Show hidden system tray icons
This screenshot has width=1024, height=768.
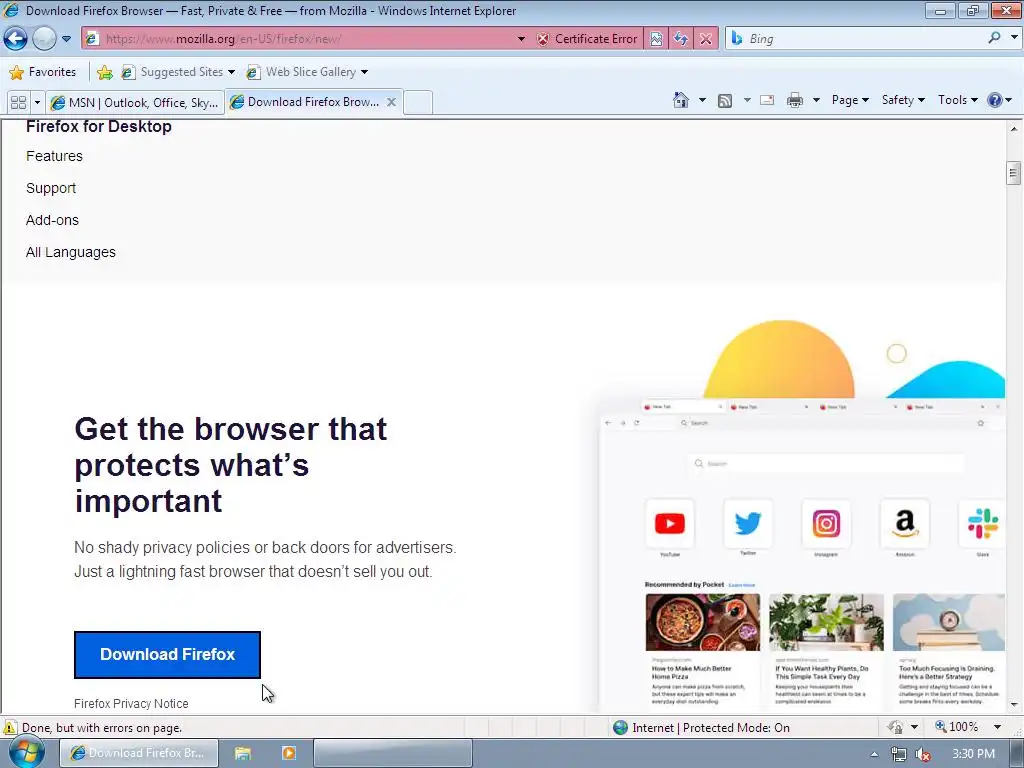point(874,754)
